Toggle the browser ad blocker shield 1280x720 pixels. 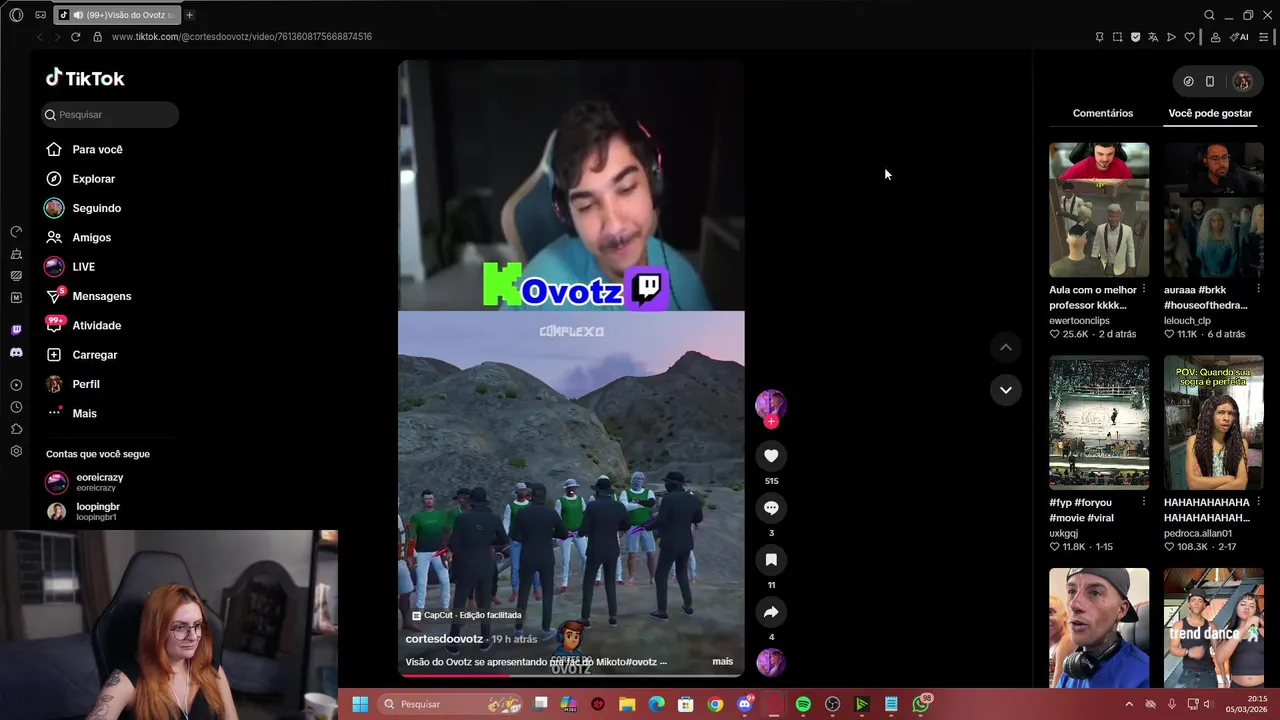pos(1135,37)
